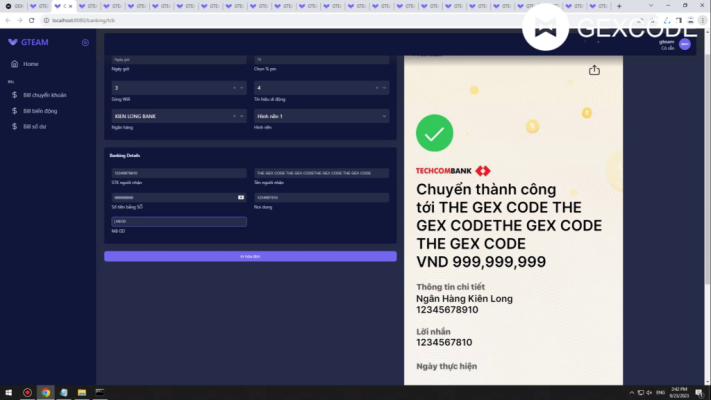Open the Tín hiệu di động dropdown arrow
The image size is (711, 400).
[x=384, y=88]
